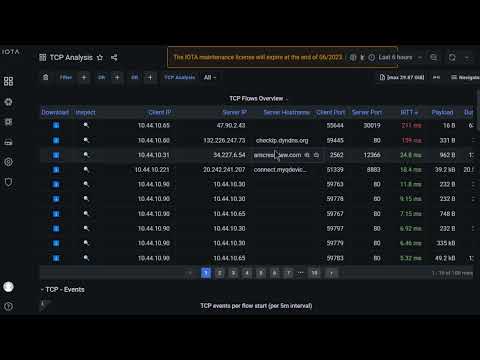Inspect the flow with client port 59797
480x360 pixels.
click(x=86, y=228)
